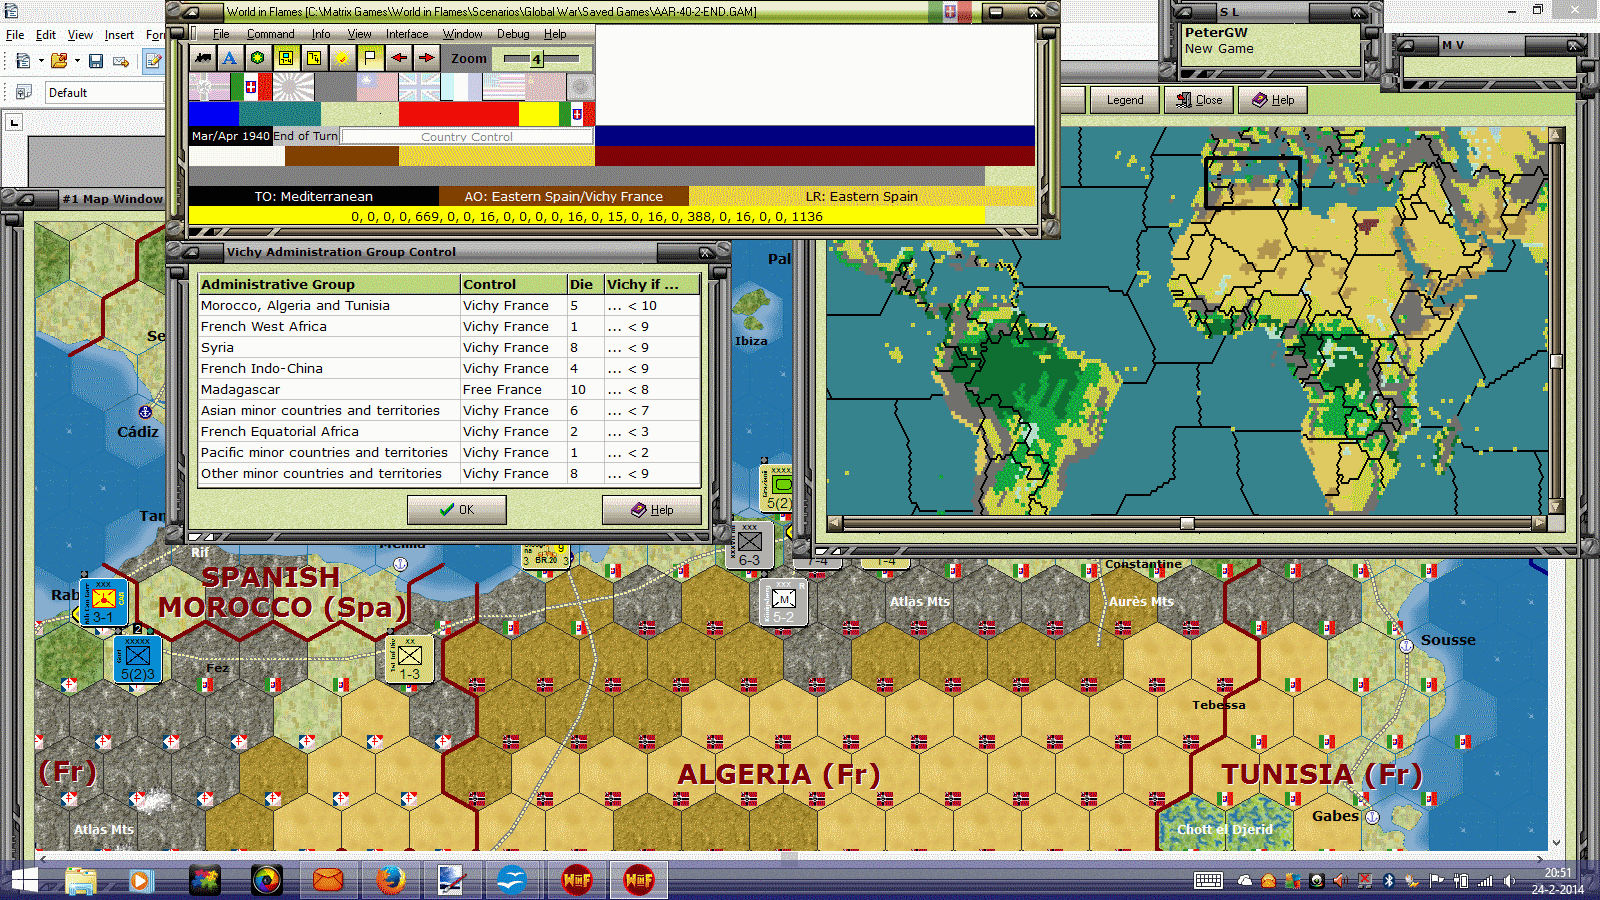Adjust the Zoom slider handle
1600x900 pixels.
[537, 59]
